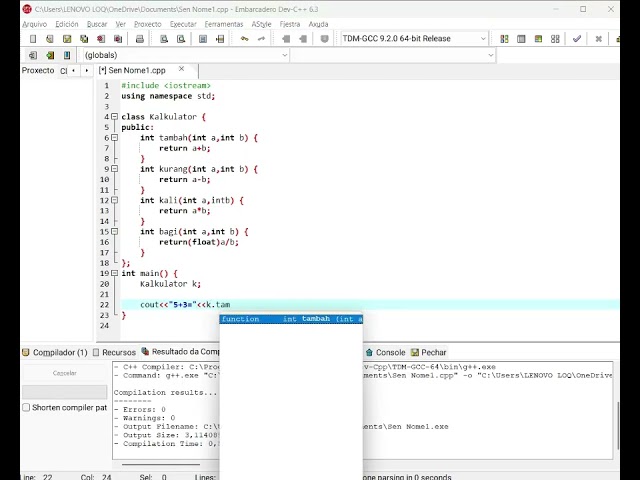The width and height of the screenshot is (640, 480).
Task: Click the compile progress bar
Action: tap(64, 392)
